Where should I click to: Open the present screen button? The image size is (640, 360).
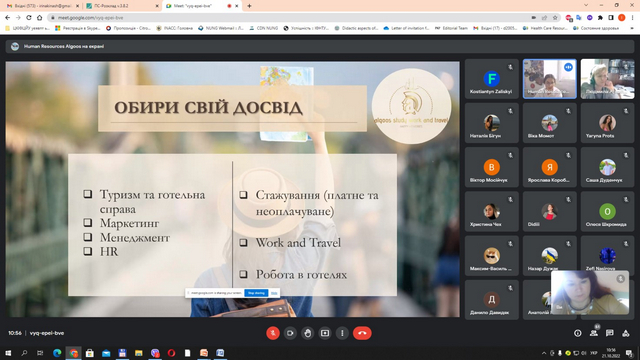(325, 333)
